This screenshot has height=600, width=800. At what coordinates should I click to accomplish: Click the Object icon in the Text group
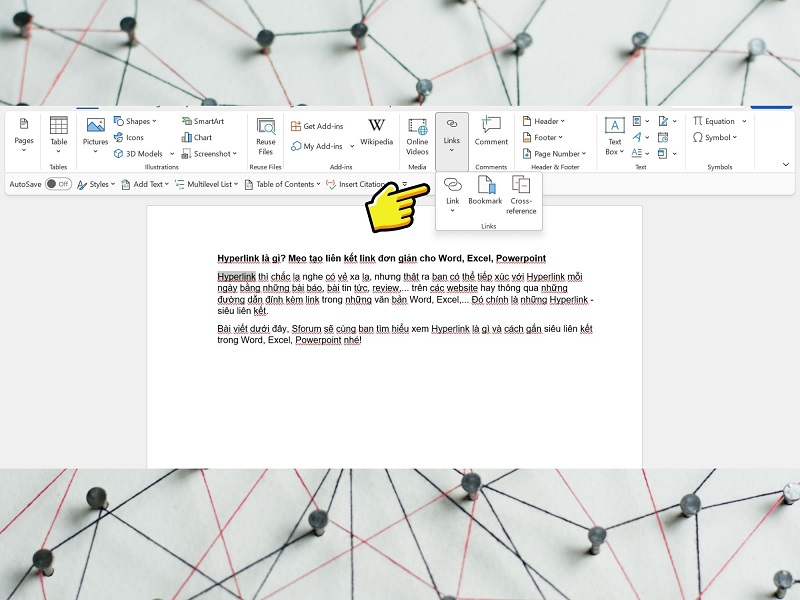pyautogui.click(x=662, y=153)
